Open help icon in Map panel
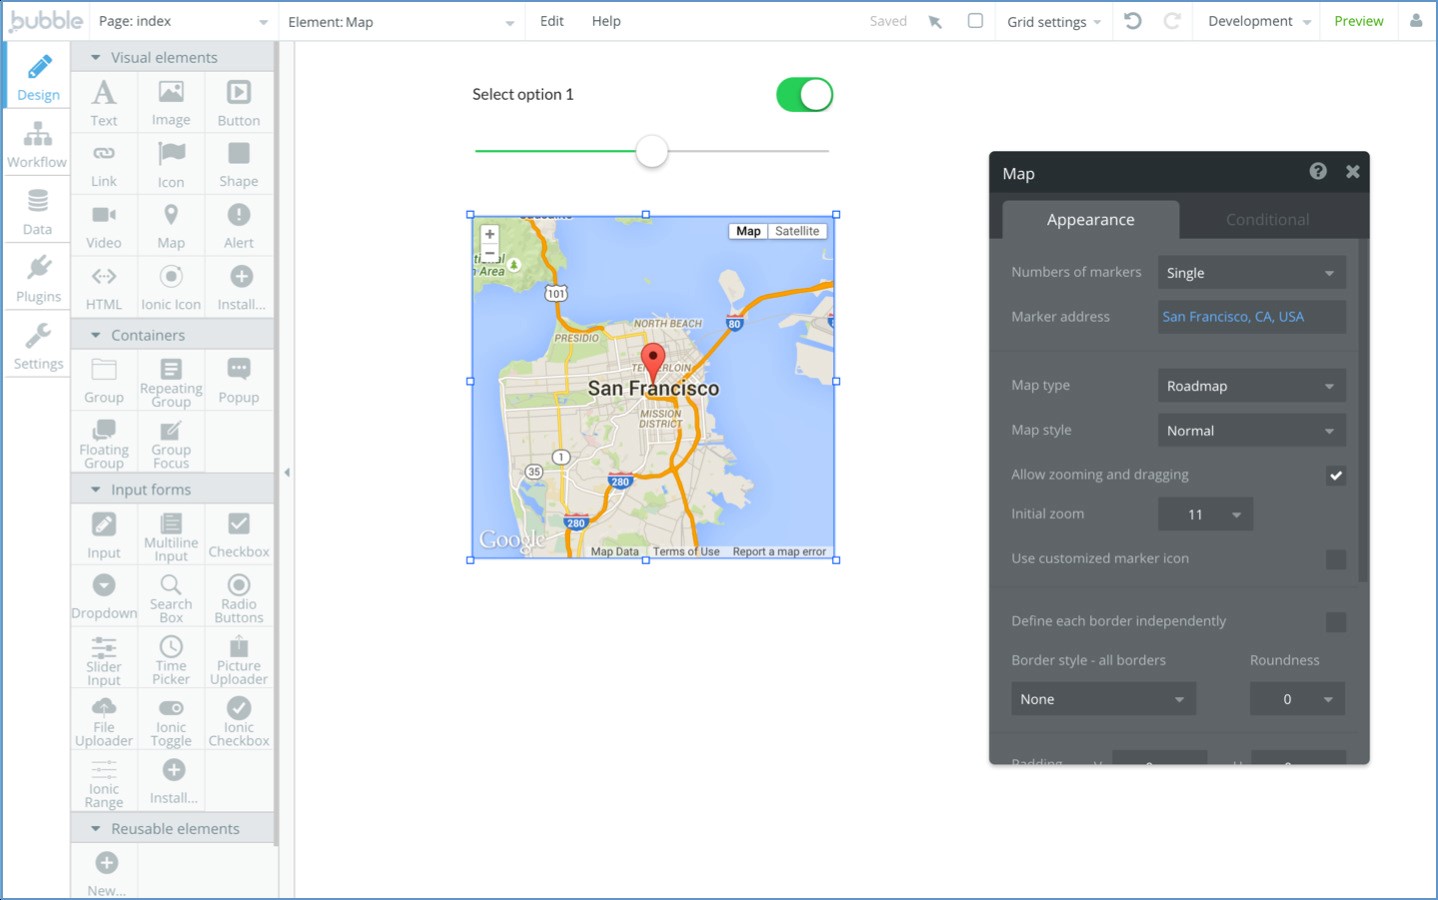 (x=1318, y=171)
